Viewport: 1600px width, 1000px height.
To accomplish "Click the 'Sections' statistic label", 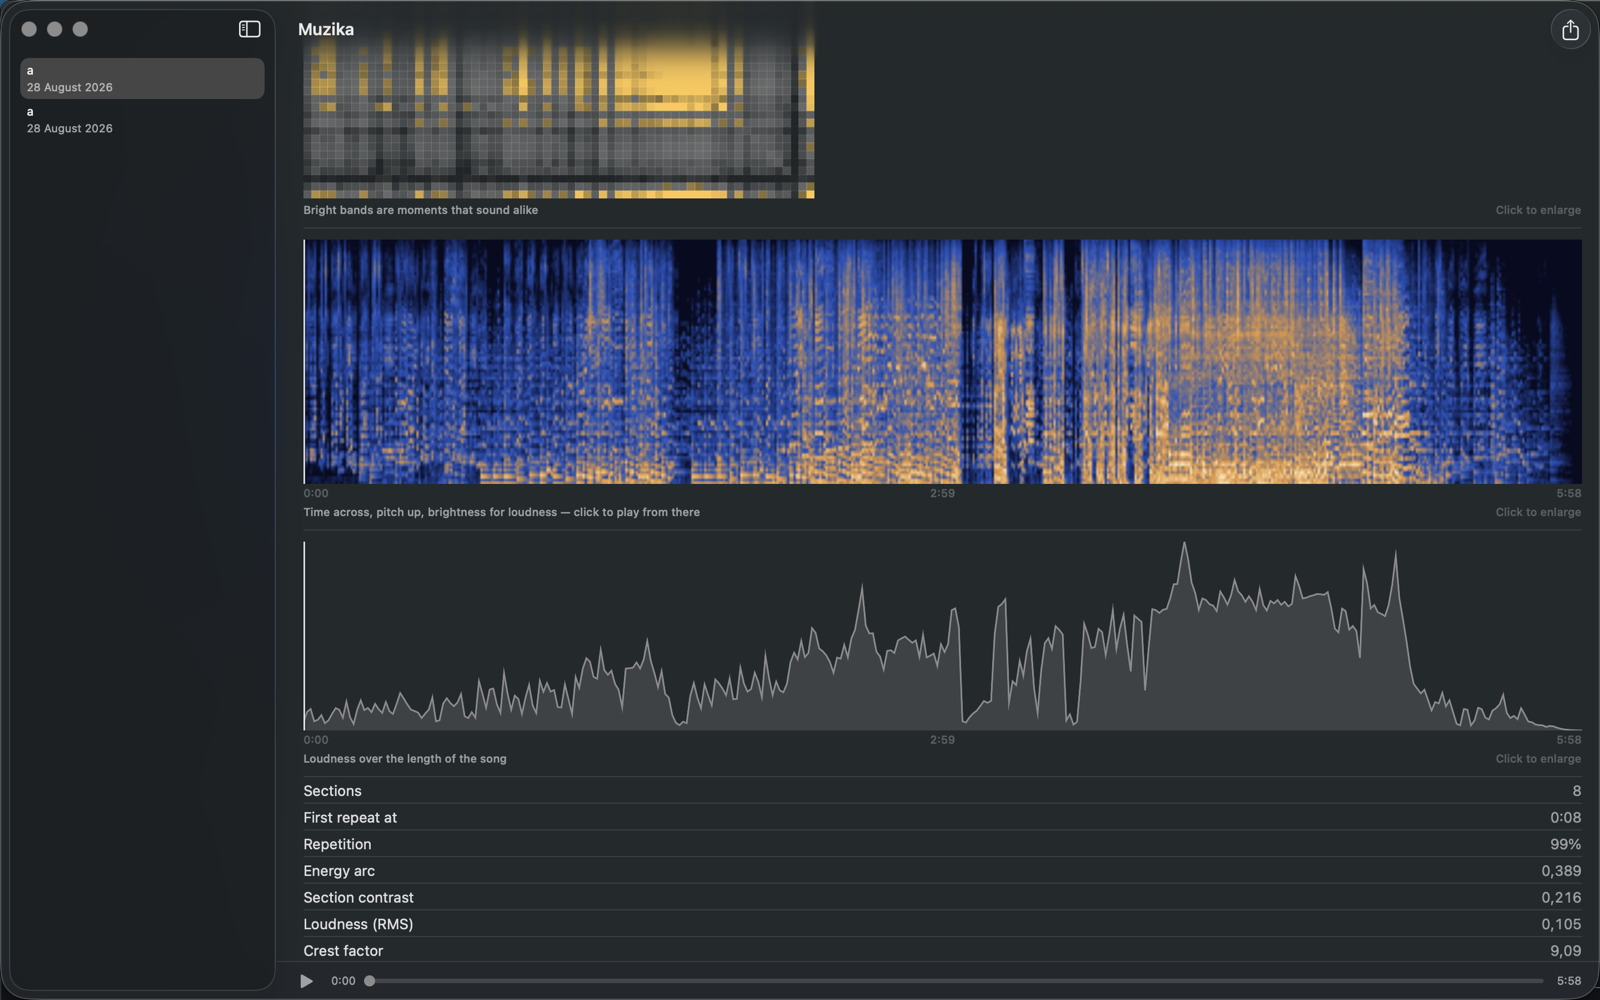I will click(332, 791).
